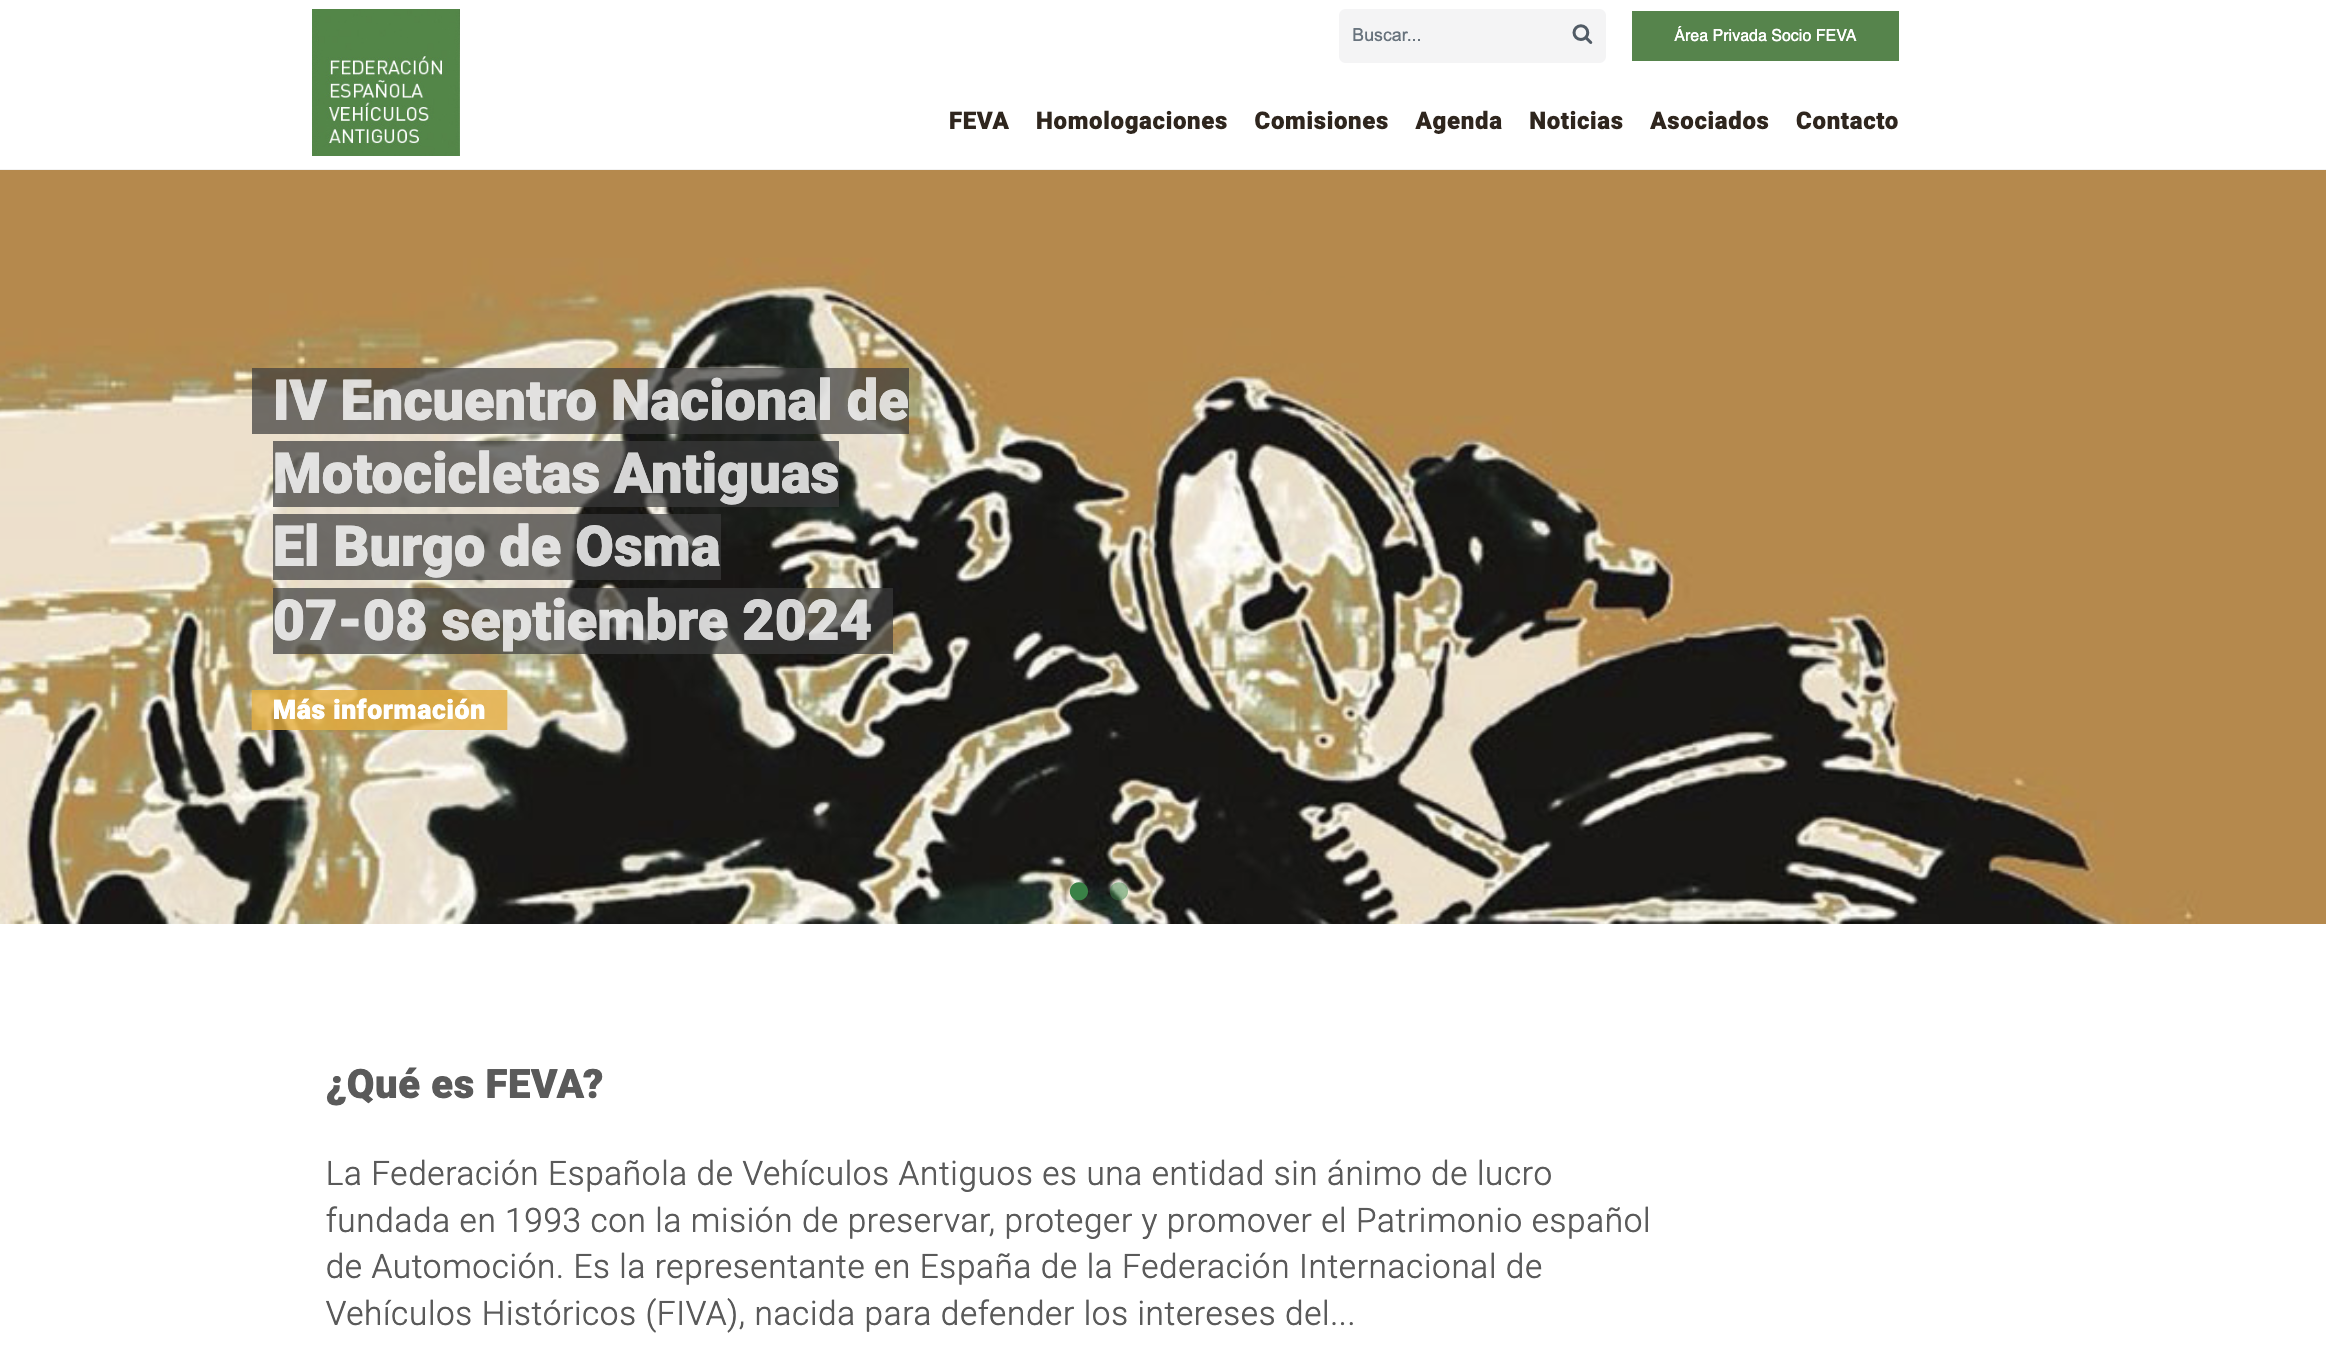Click the Área Privada Socio FEVA button
2326x1370 pixels.
[1765, 36]
